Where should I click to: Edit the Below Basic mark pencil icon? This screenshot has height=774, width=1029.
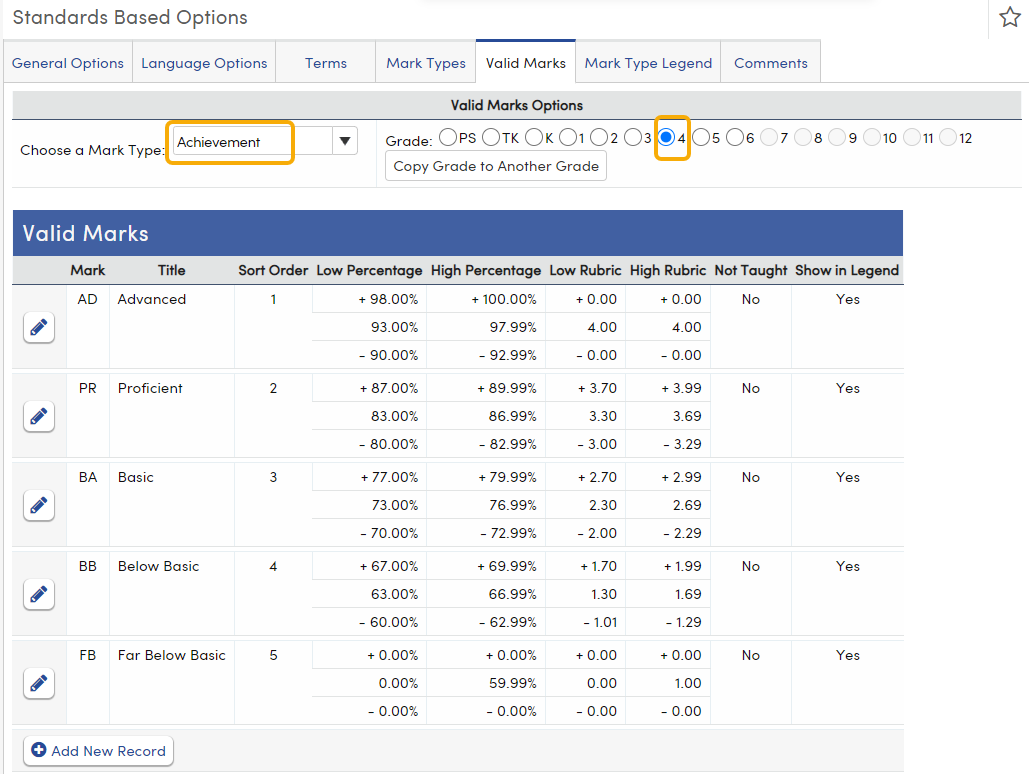click(39, 594)
